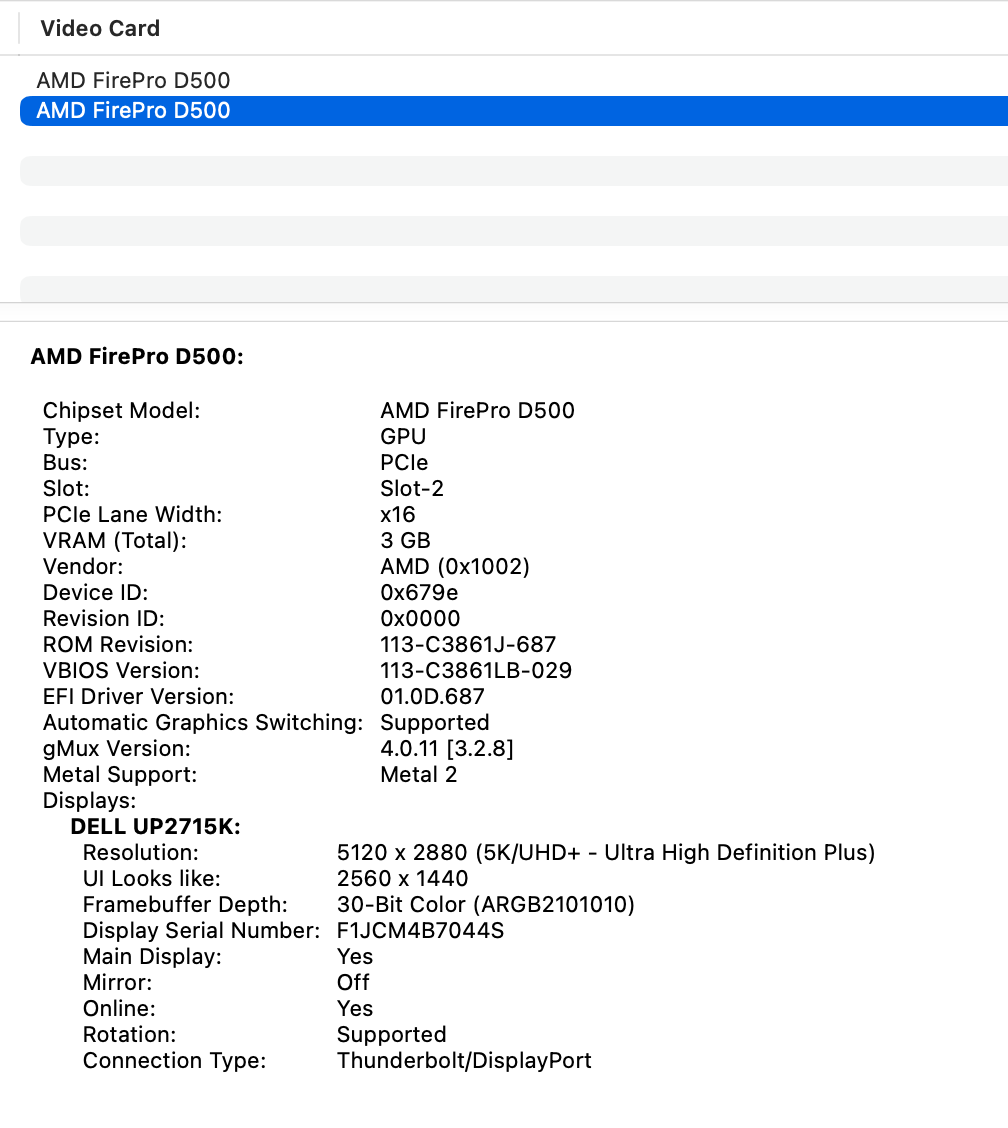Click the Revision ID value 0x0000
1008x1128 pixels.
click(420, 618)
